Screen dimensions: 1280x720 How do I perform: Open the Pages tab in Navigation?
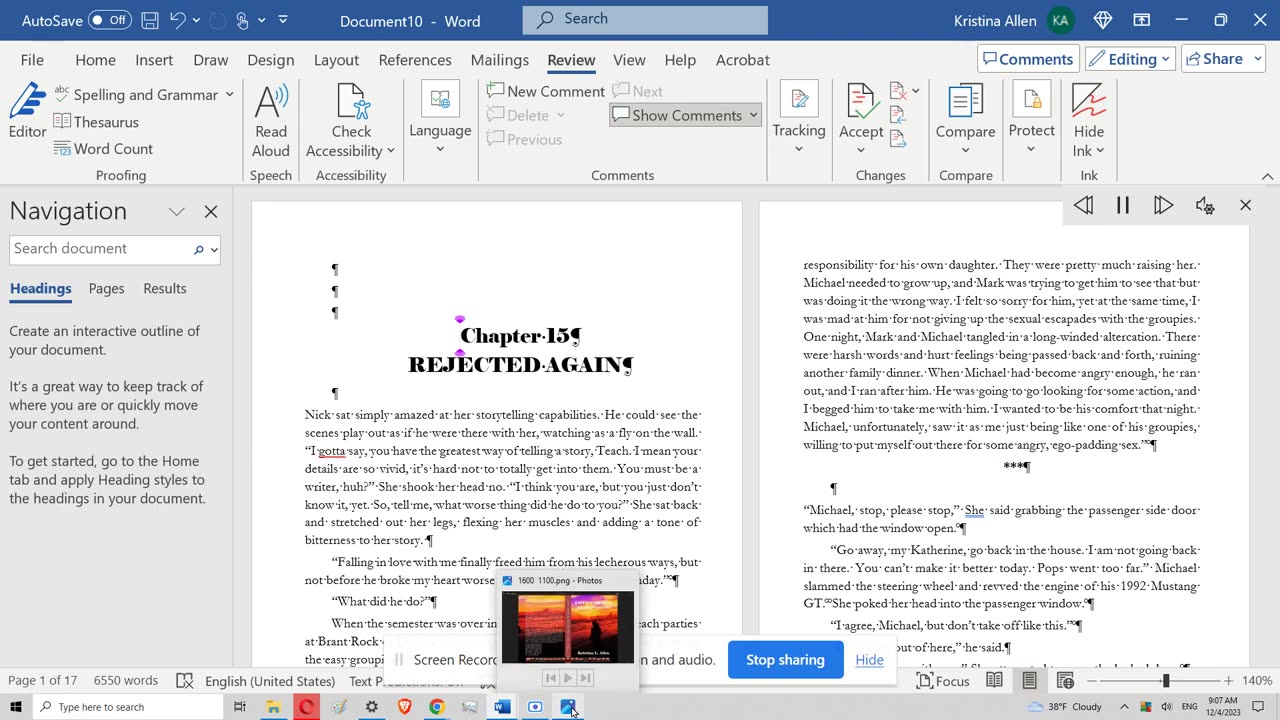(106, 289)
